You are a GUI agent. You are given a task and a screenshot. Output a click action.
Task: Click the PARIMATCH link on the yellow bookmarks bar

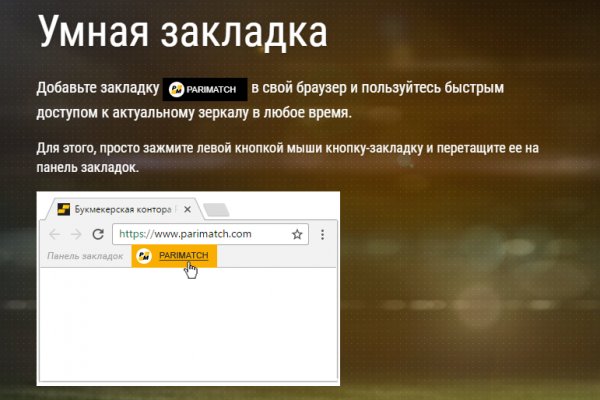184,256
